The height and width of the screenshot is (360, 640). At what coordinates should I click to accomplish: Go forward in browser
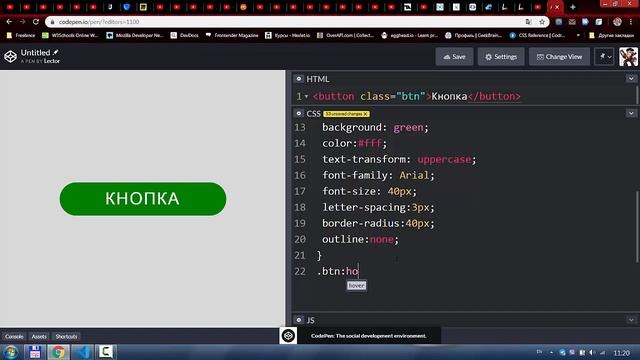pyautogui.click(x=22, y=22)
